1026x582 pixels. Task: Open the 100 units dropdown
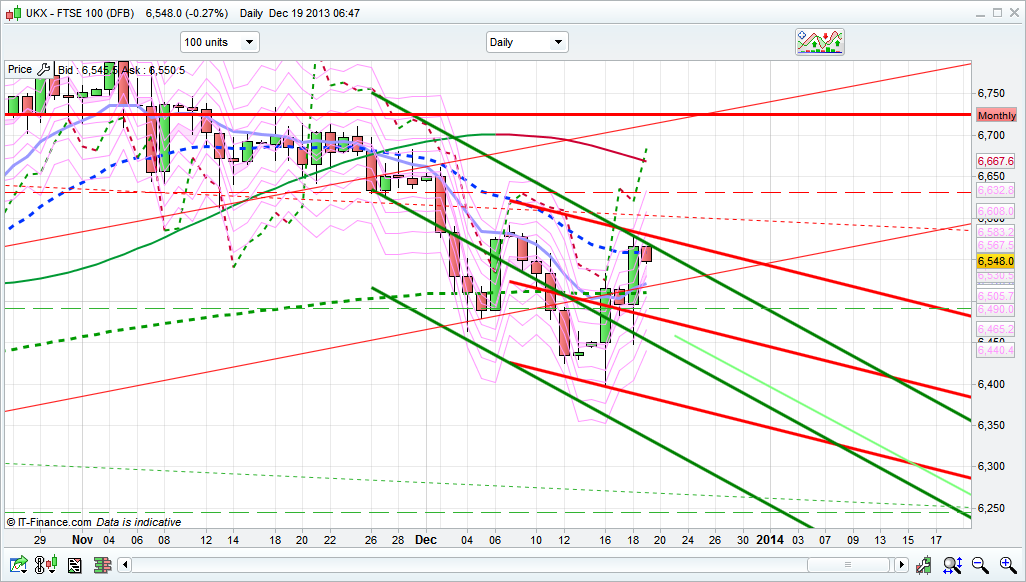click(219, 42)
